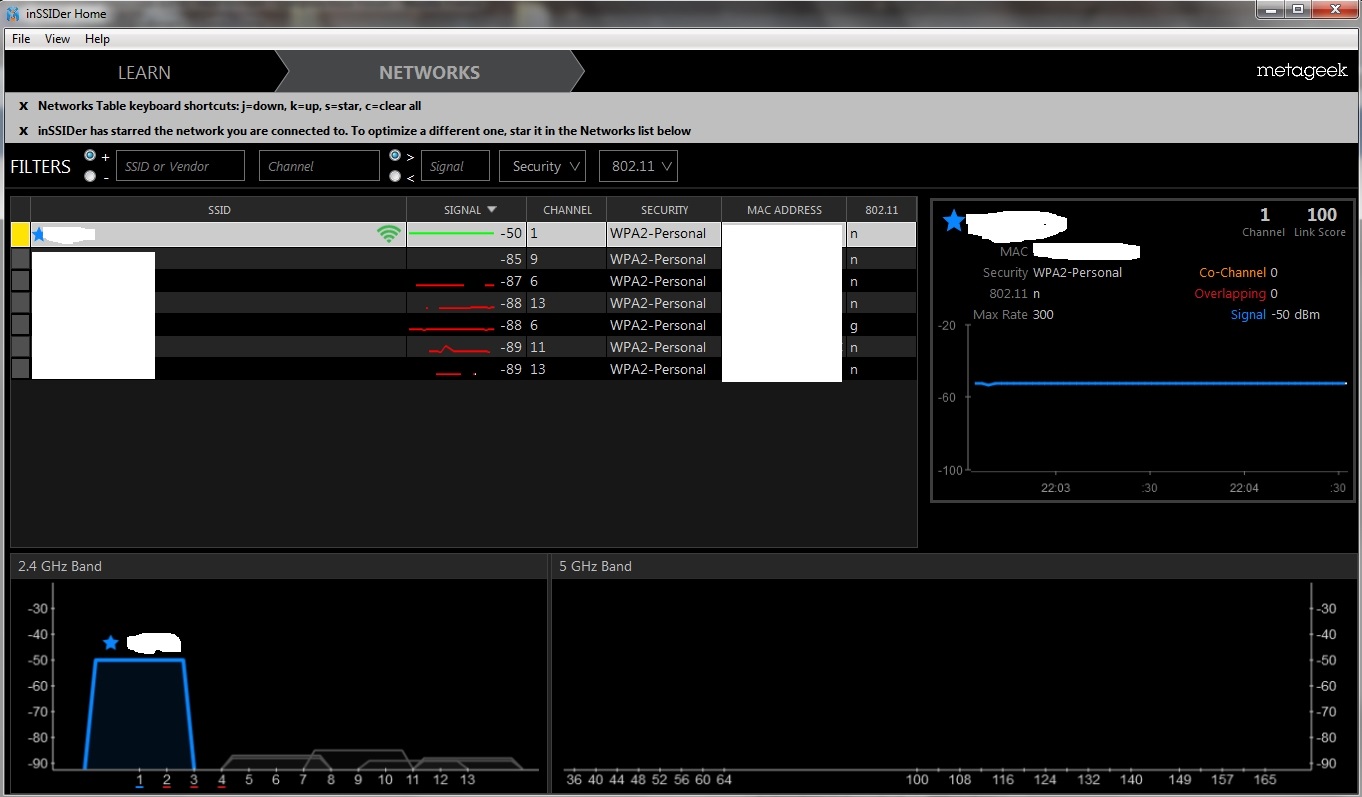Toggle the color box of the -85 channel 9 row
Image resolution: width=1362 pixels, height=797 pixels.
pos(20,258)
